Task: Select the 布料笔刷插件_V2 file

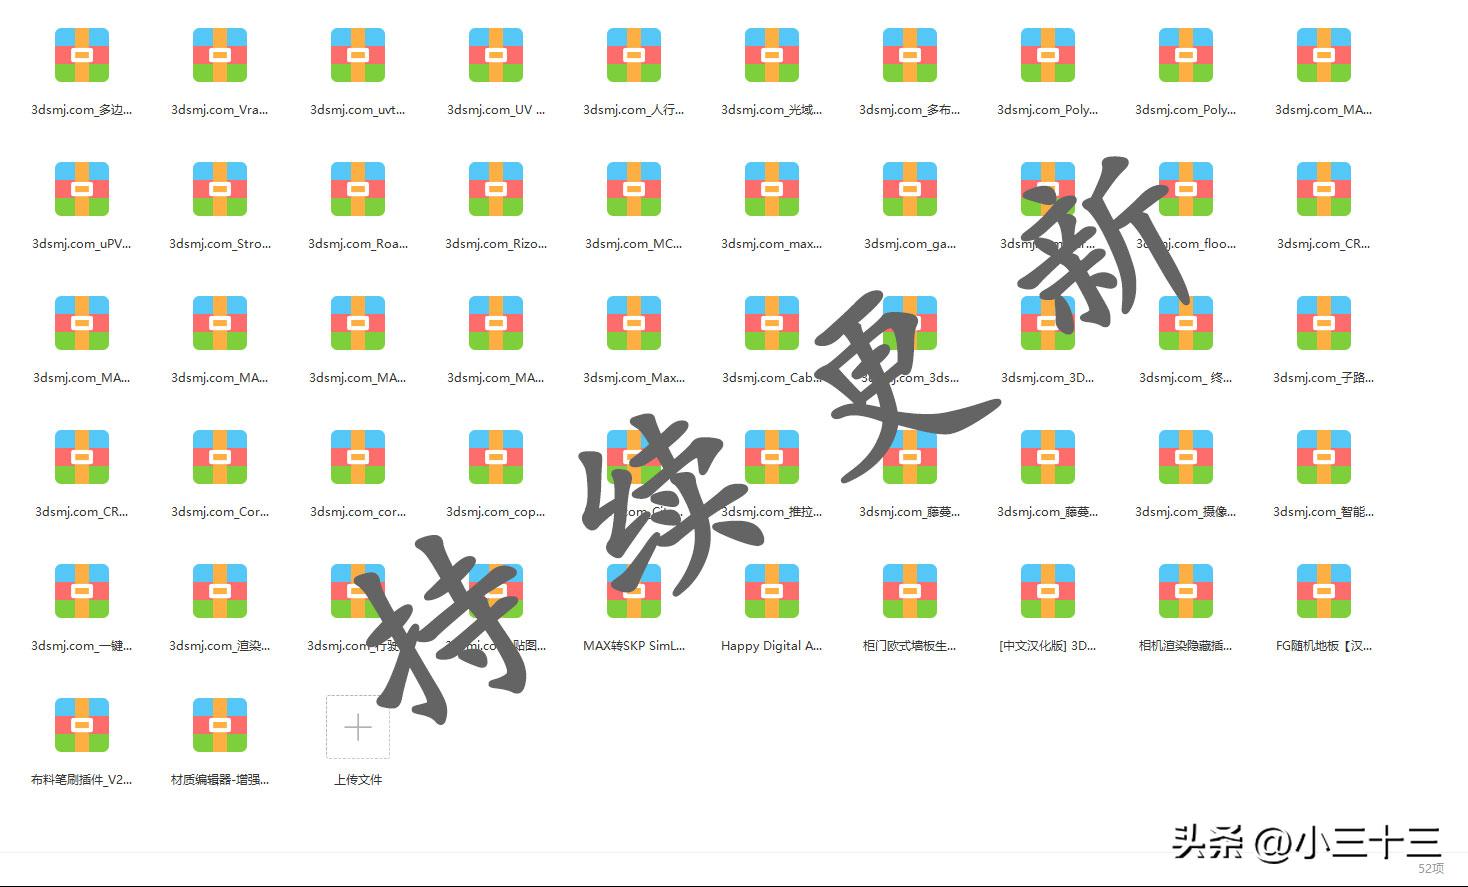Action: click(81, 724)
